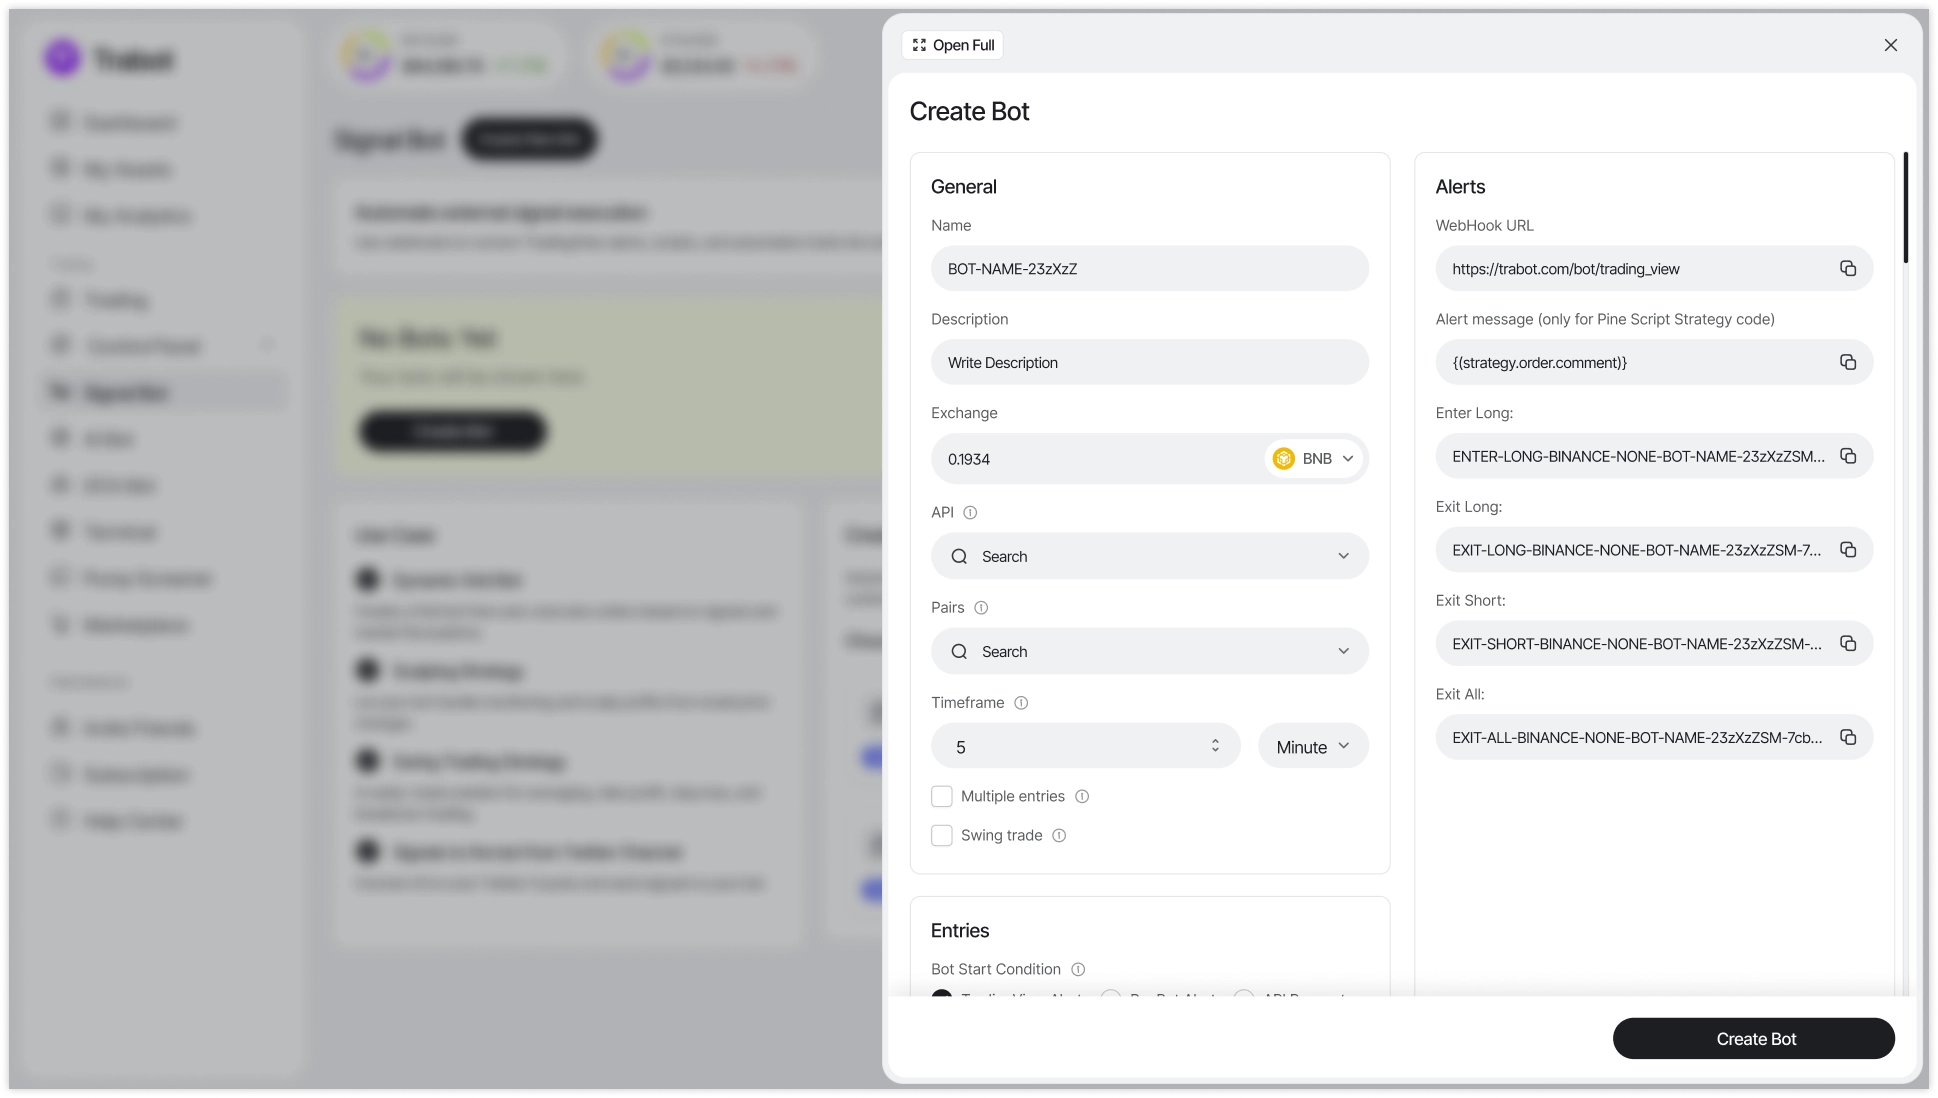Open the BNB exchange dropdown
The width and height of the screenshot is (1938, 1098).
pyautogui.click(x=1314, y=458)
